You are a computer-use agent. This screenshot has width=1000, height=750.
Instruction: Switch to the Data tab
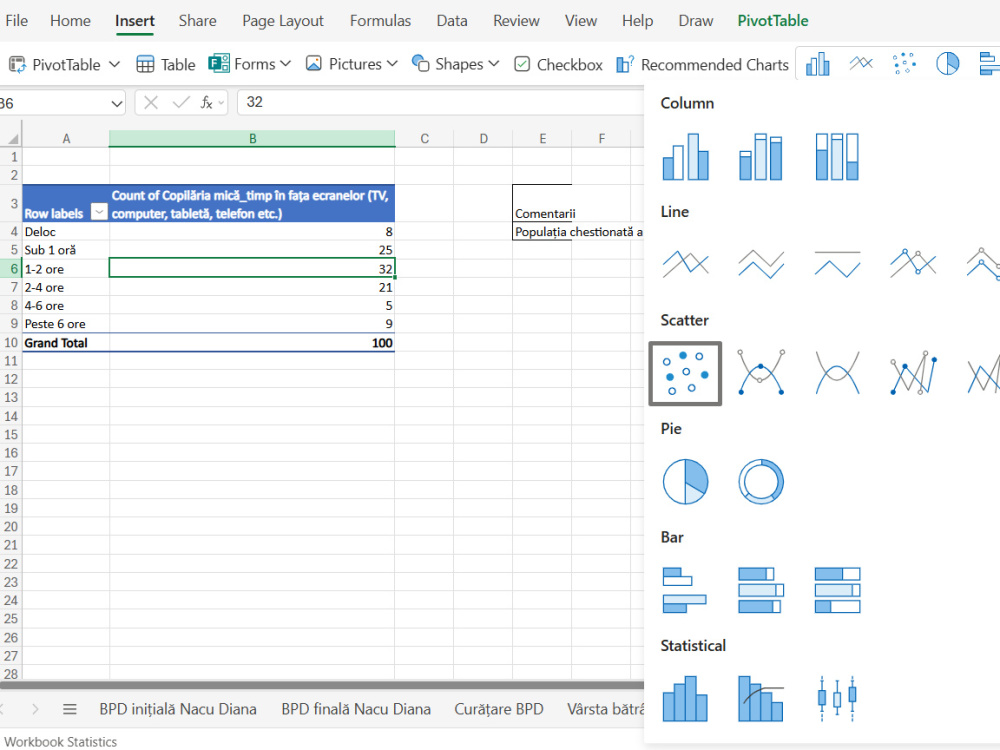(452, 20)
